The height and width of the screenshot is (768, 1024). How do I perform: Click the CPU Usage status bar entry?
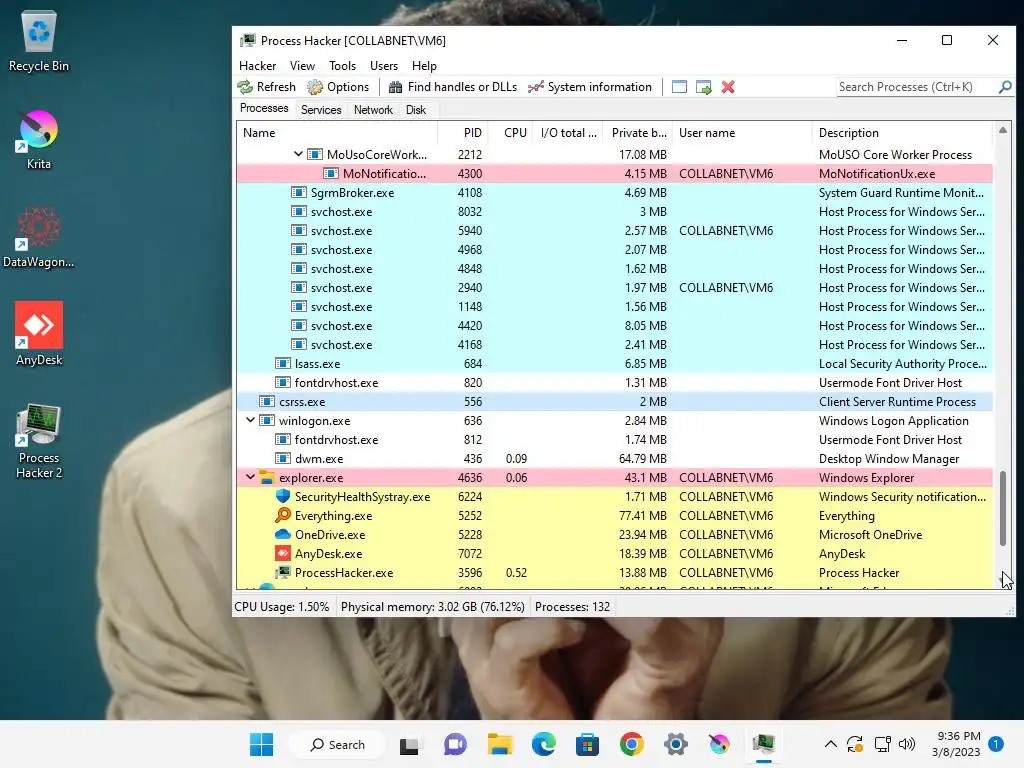[x=281, y=607]
